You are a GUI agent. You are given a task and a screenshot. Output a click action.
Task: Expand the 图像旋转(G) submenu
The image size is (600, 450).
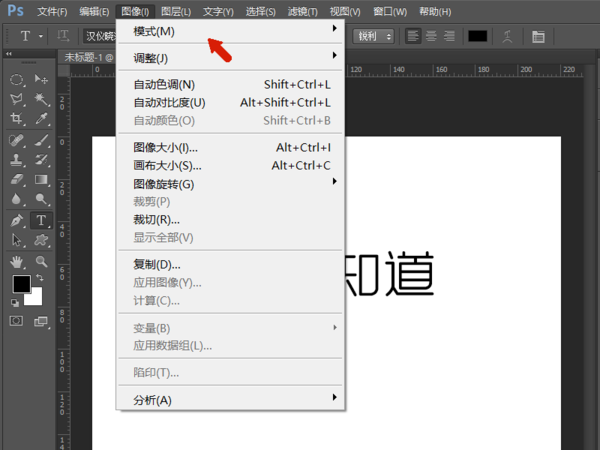tap(230, 184)
